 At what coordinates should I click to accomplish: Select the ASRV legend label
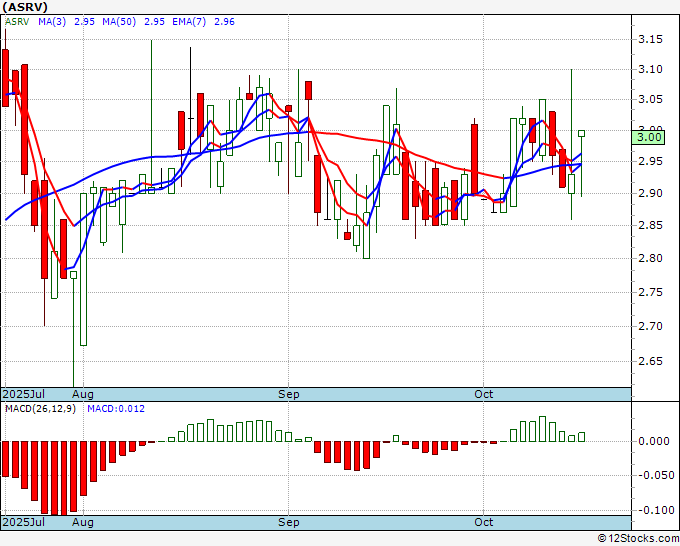(x=17, y=22)
